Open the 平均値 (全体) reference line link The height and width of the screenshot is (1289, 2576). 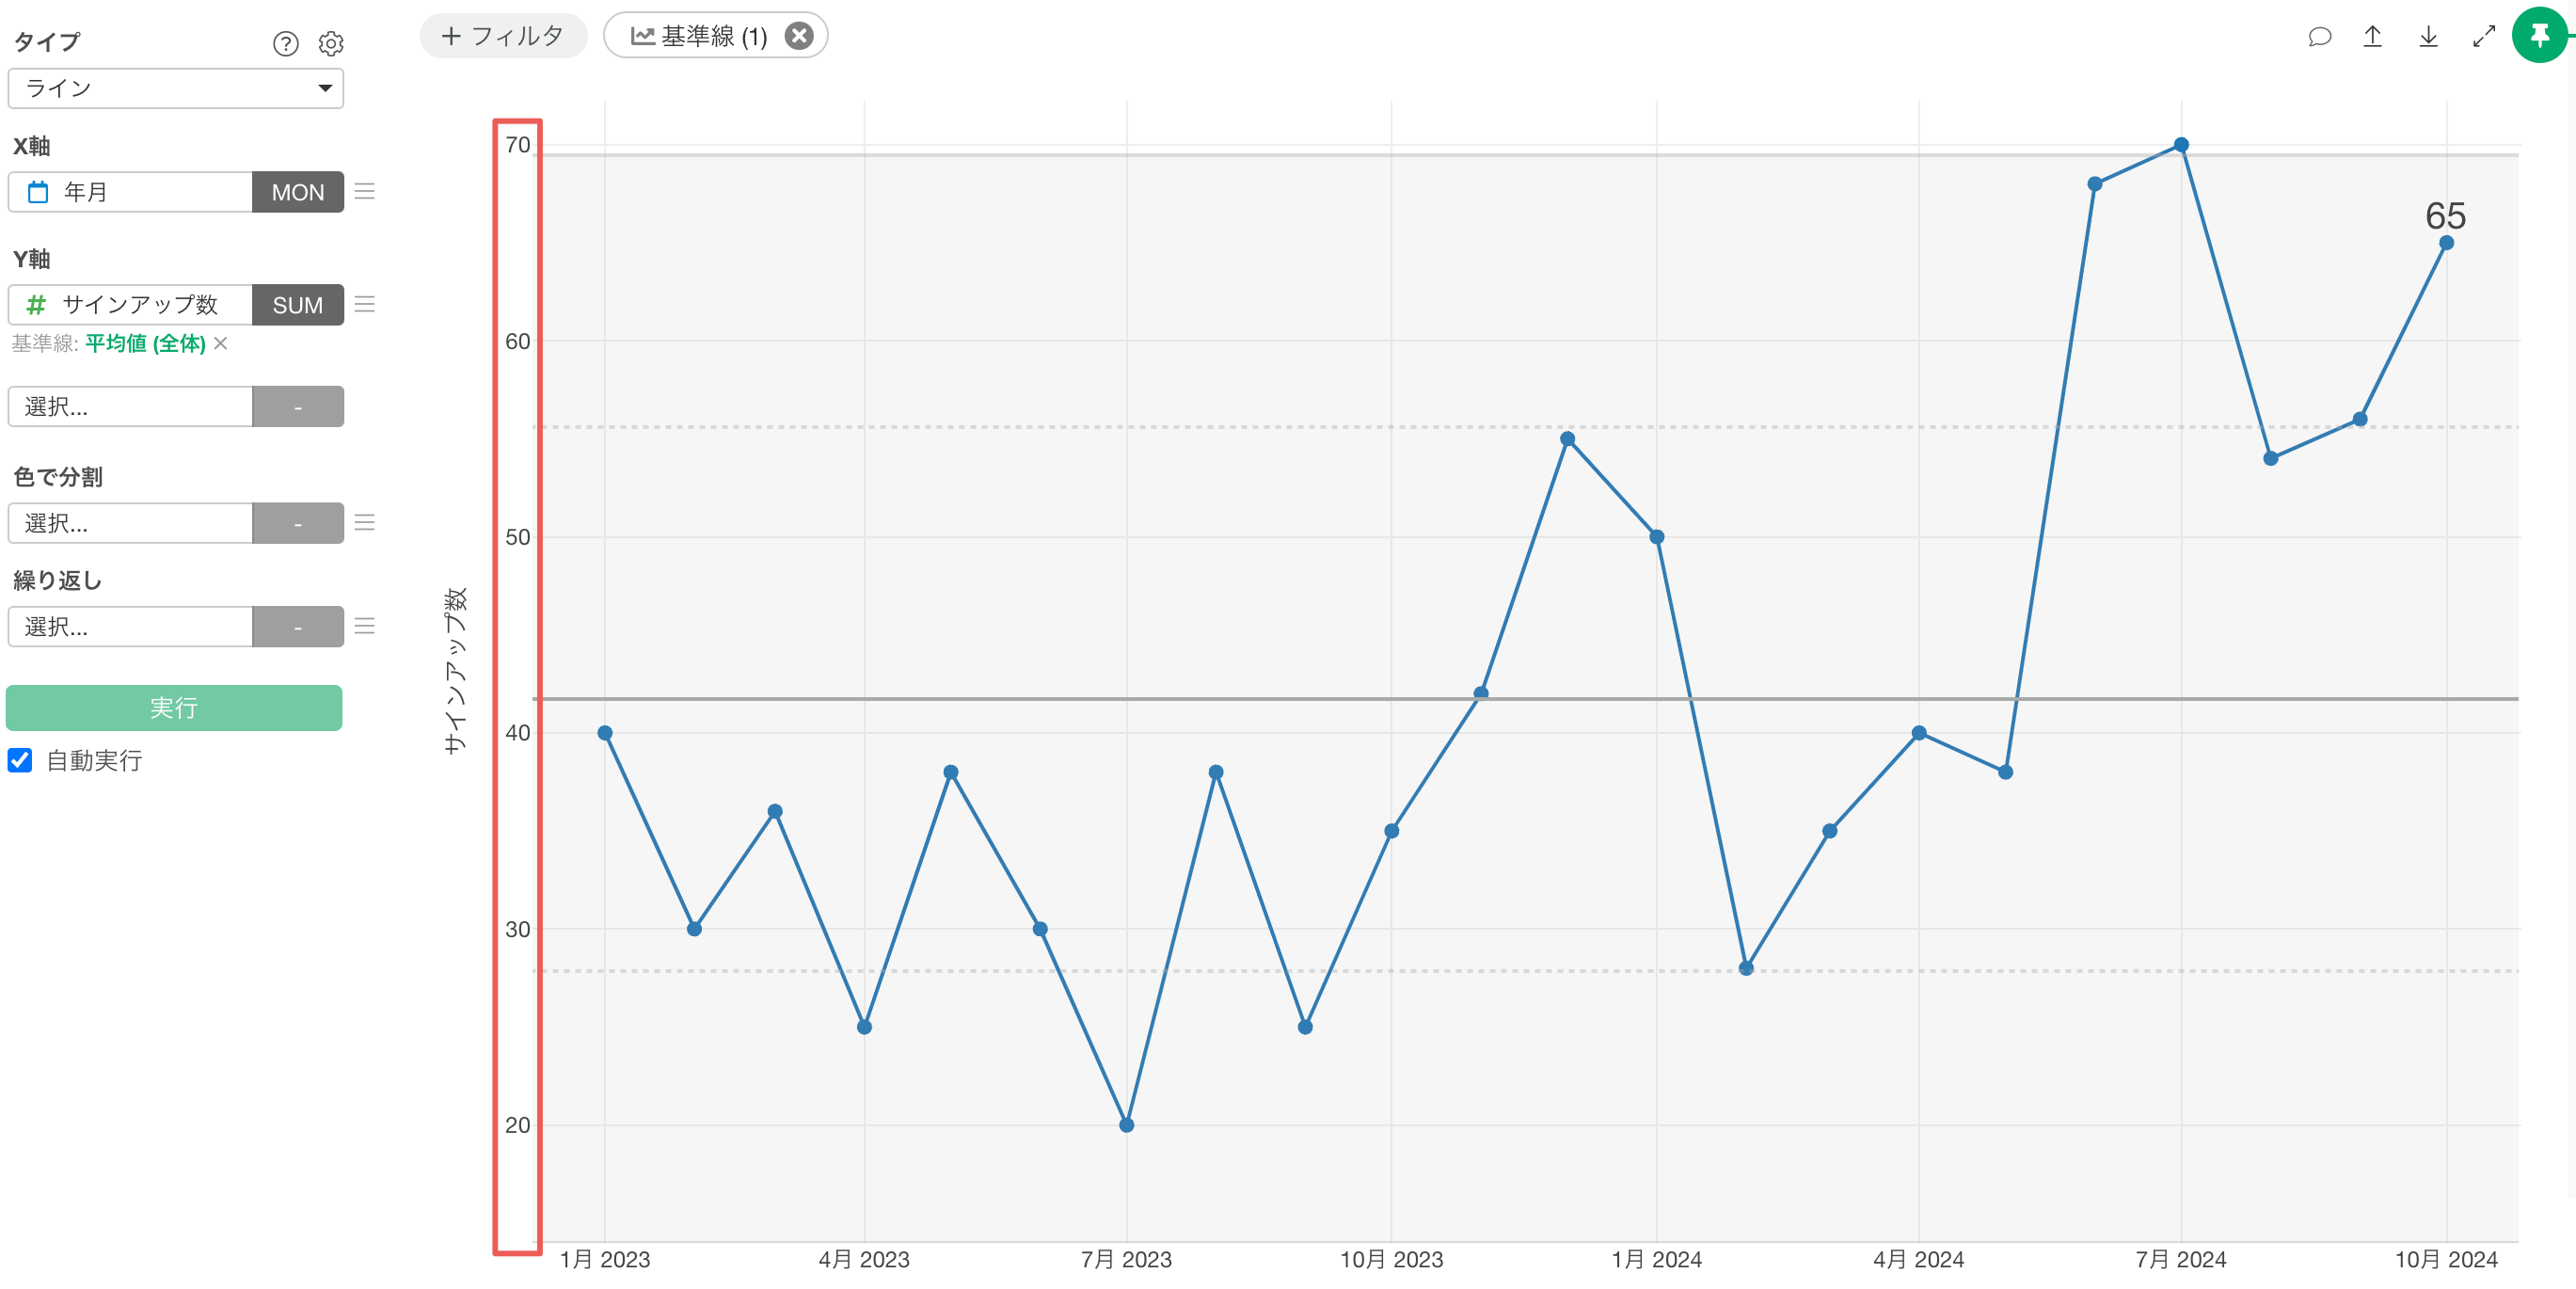(x=145, y=344)
